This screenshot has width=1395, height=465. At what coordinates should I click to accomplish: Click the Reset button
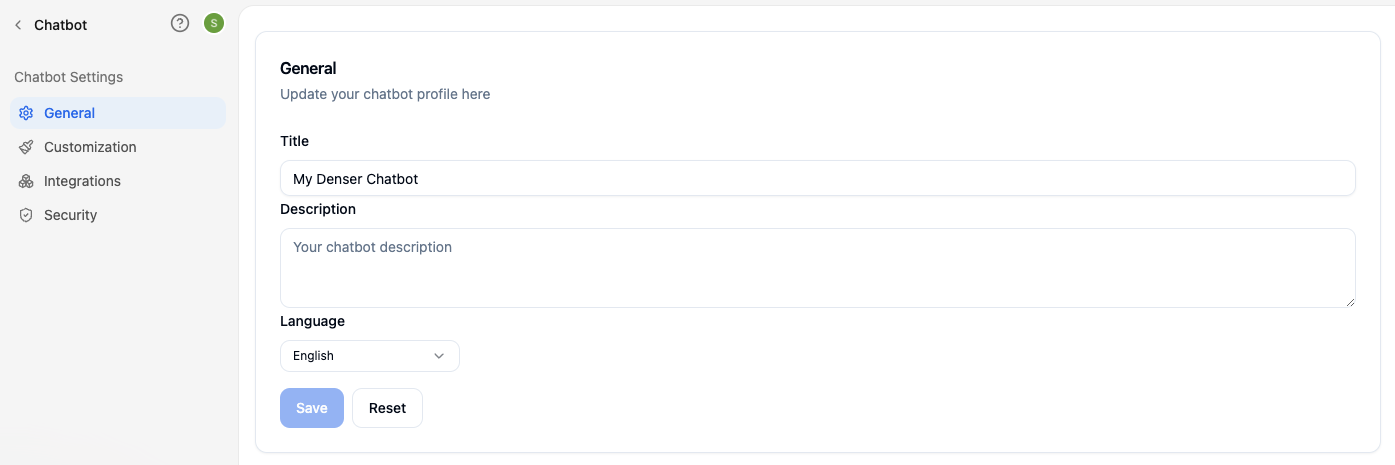[387, 408]
